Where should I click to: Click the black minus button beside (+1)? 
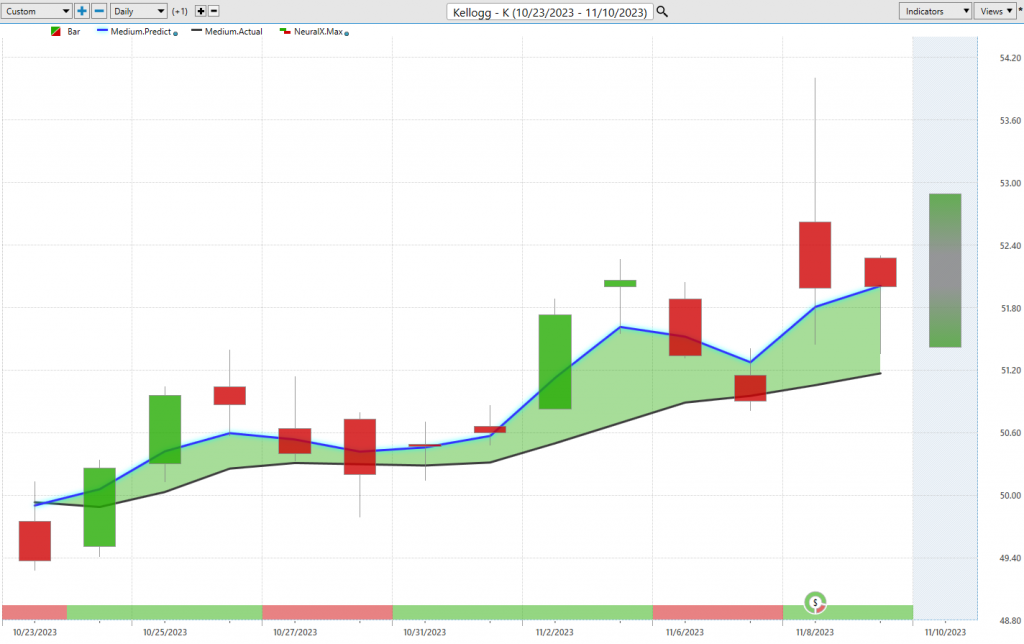[214, 11]
